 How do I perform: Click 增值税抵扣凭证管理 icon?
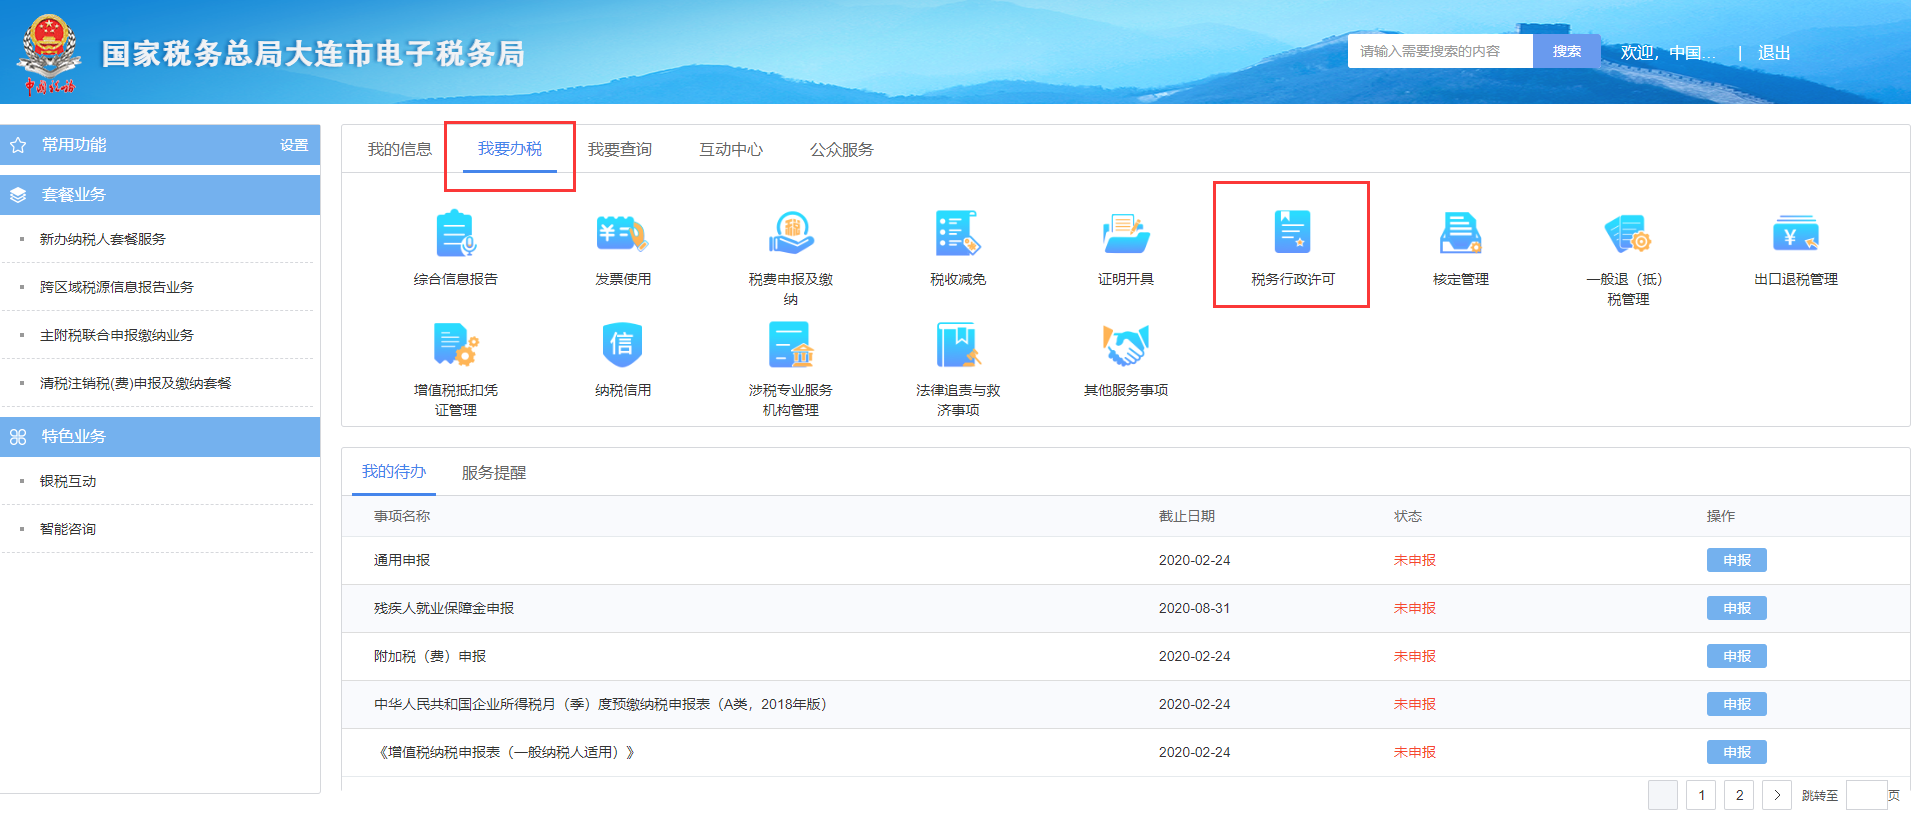coord(456,345)
